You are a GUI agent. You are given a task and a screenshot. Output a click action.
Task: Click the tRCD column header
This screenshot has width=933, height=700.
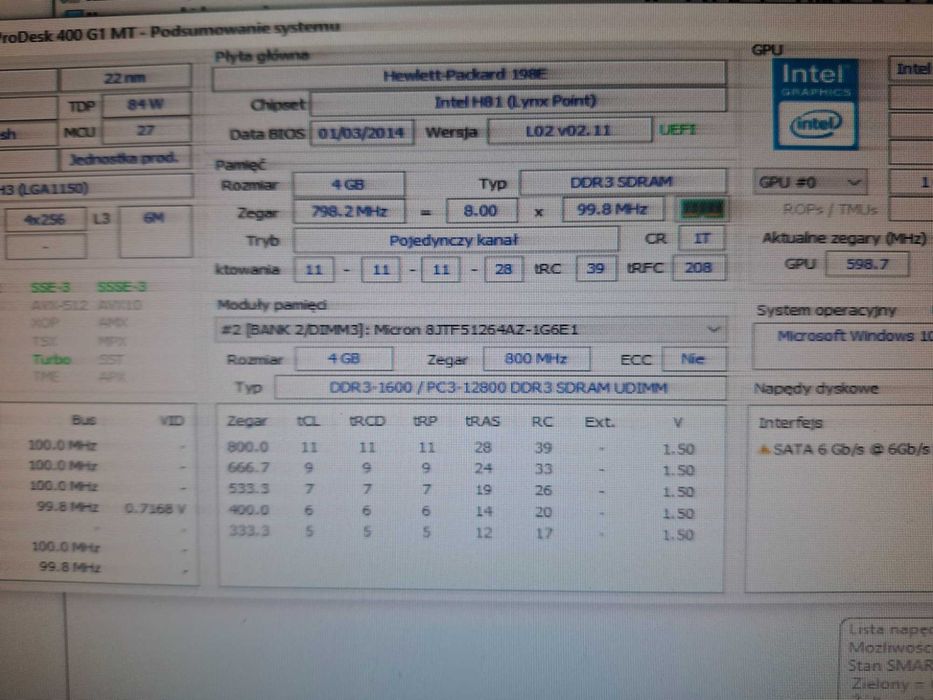pos(367,421)
